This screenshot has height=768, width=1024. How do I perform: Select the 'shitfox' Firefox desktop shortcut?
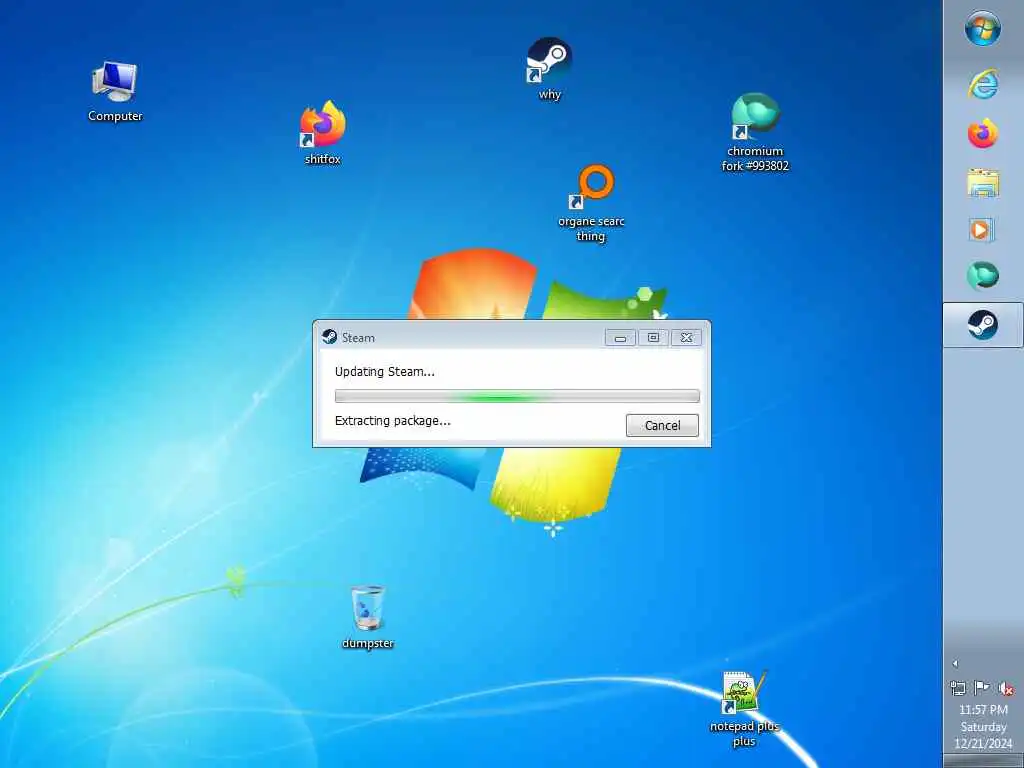click(323, 133)
